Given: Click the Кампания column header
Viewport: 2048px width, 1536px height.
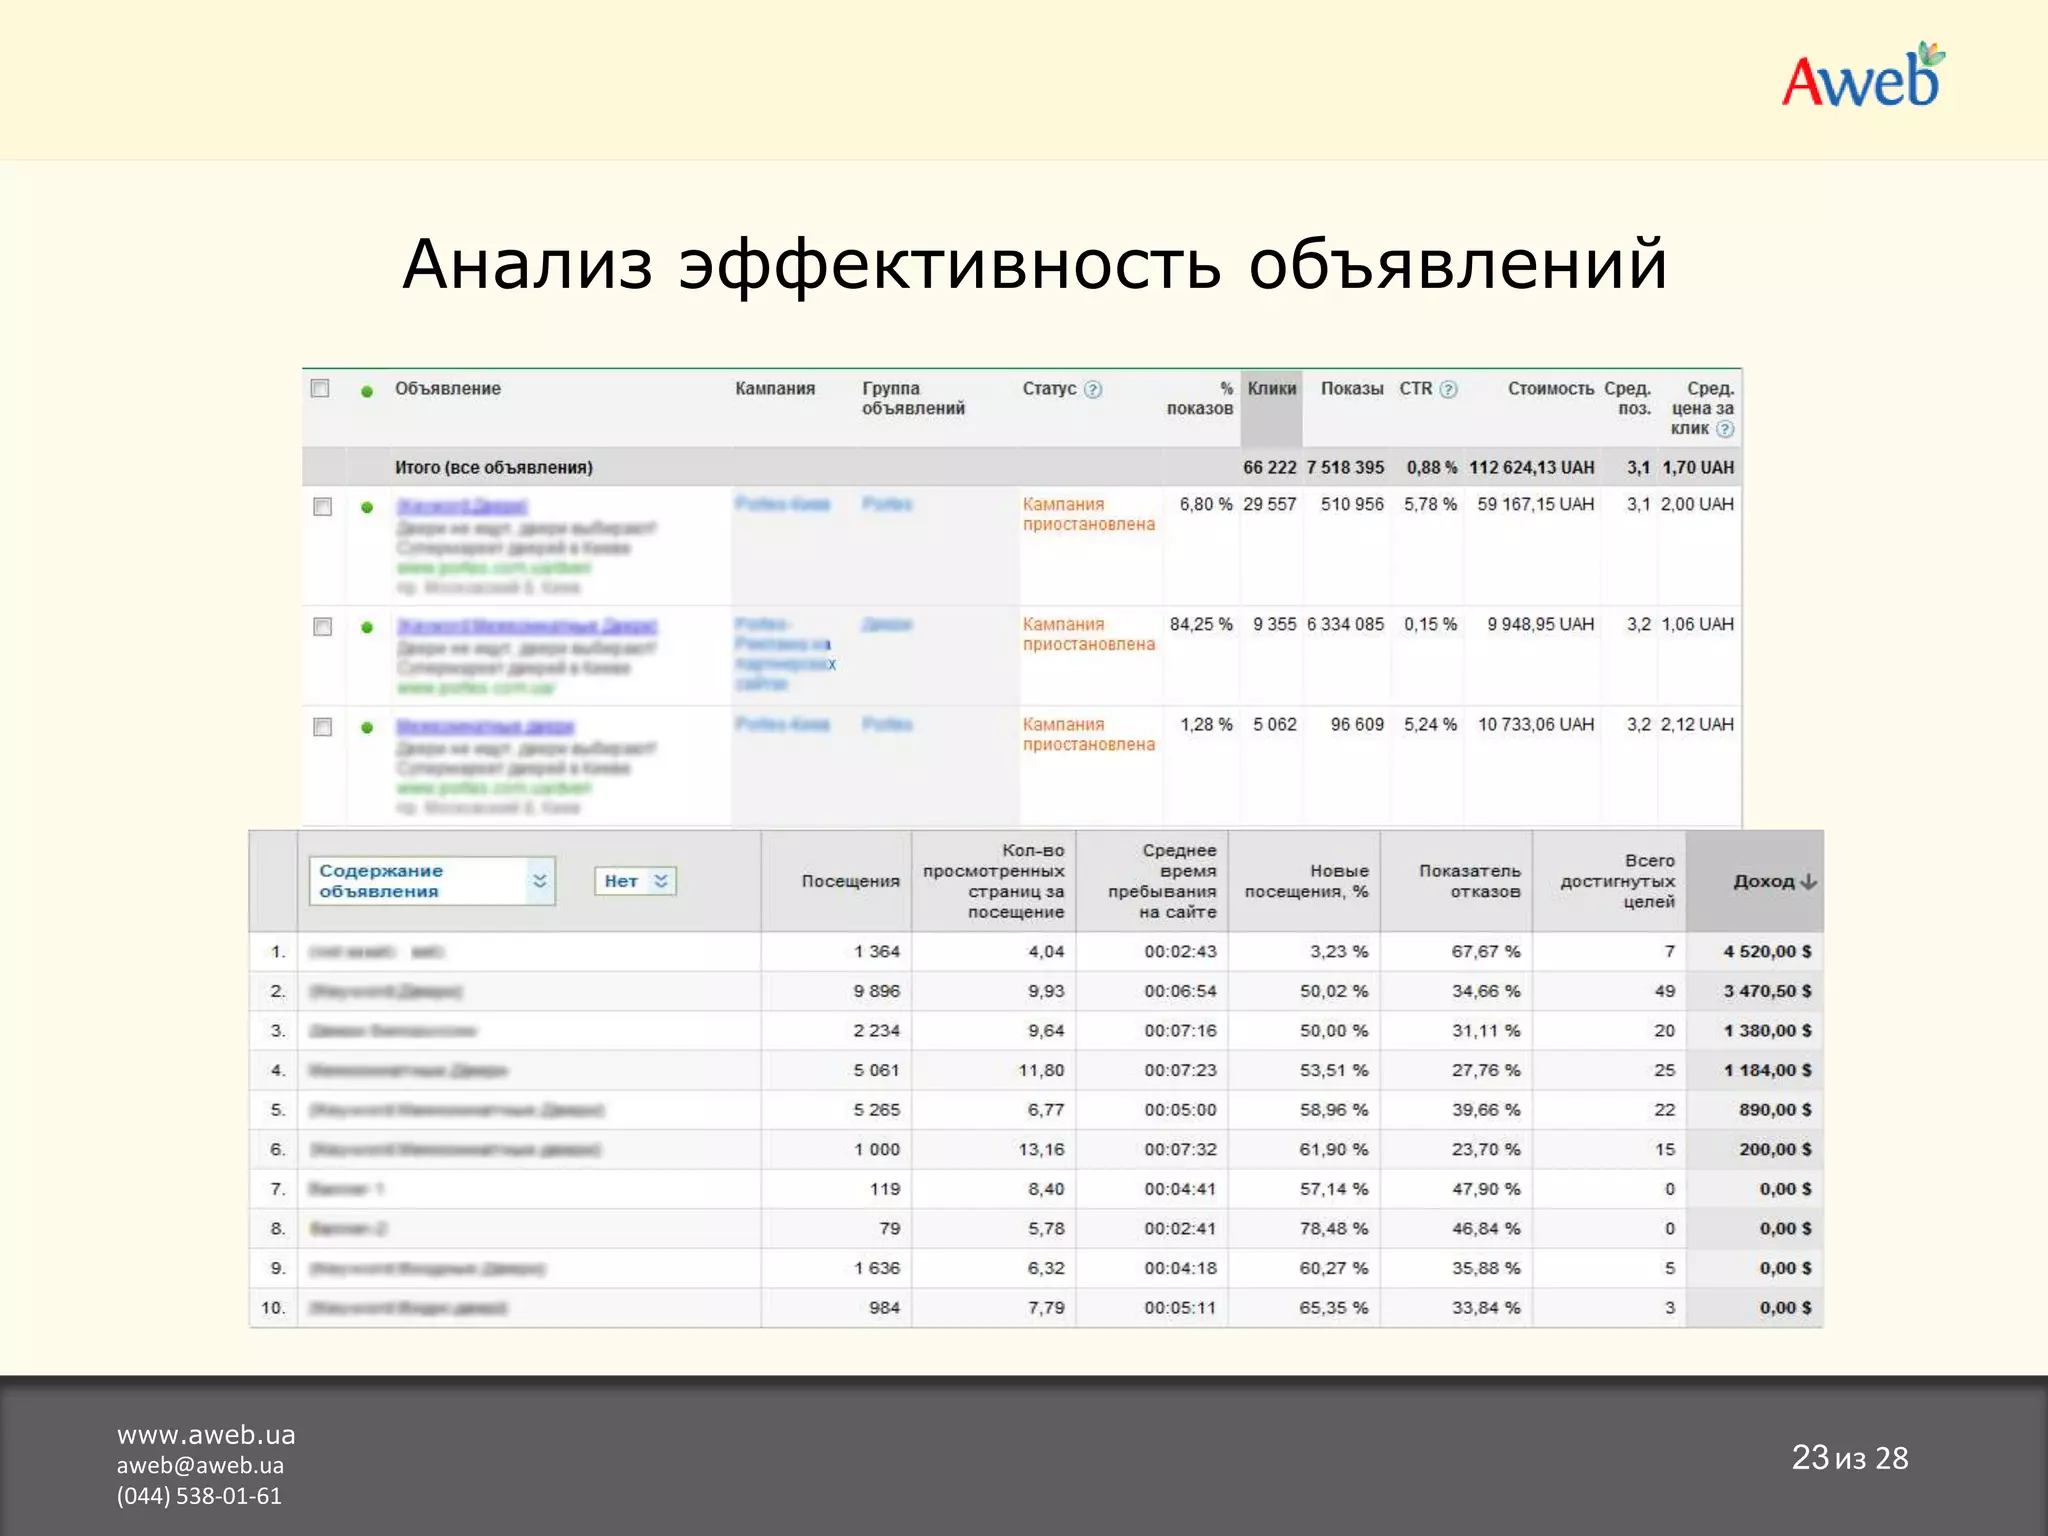Looking at the screenshot, I should click(x=775, y=388).
